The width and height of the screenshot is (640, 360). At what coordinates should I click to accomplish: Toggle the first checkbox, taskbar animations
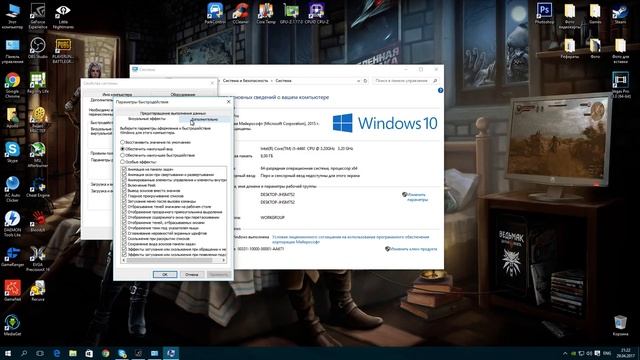(x=124, y=169)
